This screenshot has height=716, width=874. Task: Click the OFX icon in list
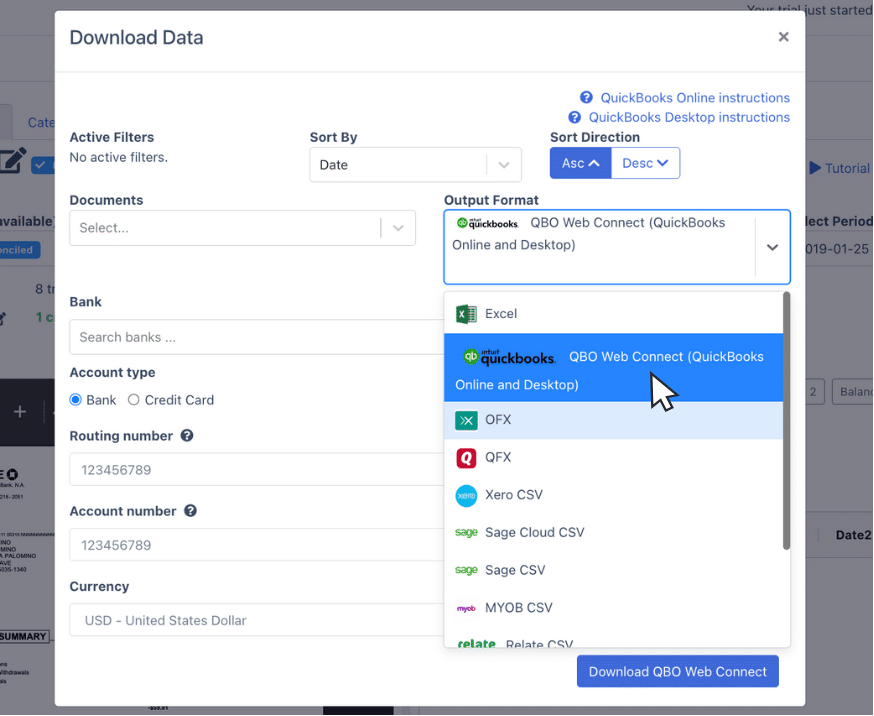pyautogui.click(x=466, y=420)
